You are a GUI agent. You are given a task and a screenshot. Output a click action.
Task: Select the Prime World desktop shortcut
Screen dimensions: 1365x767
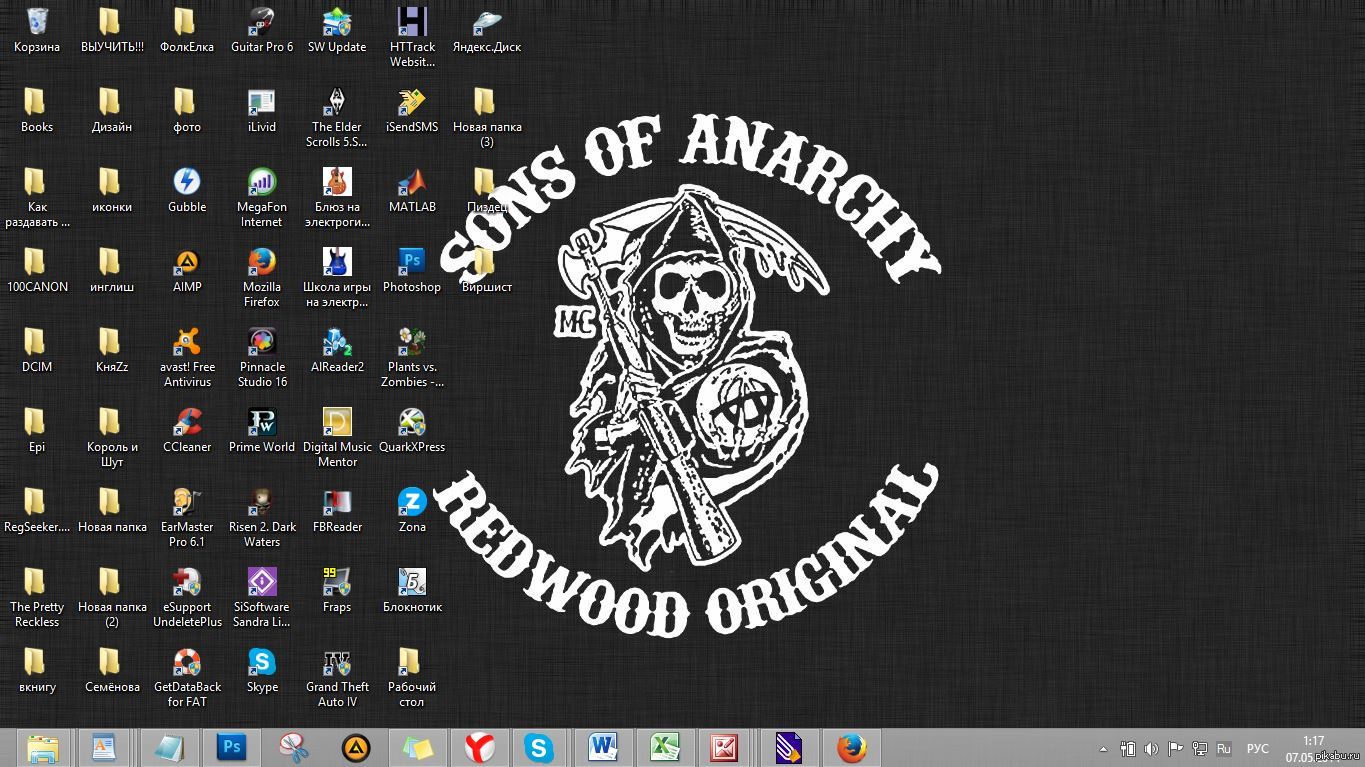262,430
